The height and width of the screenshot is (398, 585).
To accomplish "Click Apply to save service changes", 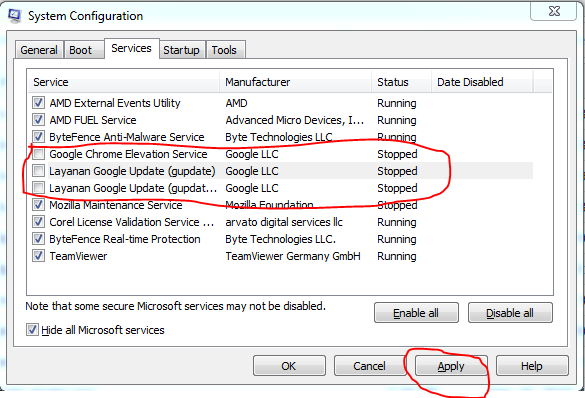I will pyautogui.click(x=451, y=366).
